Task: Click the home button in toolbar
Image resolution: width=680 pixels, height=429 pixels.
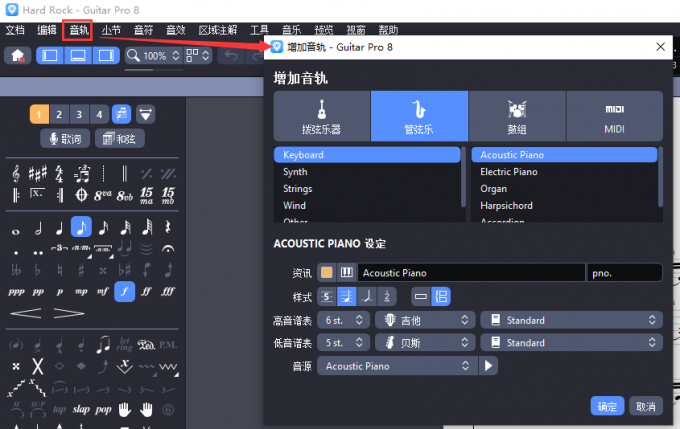Action: pos(18,56)
